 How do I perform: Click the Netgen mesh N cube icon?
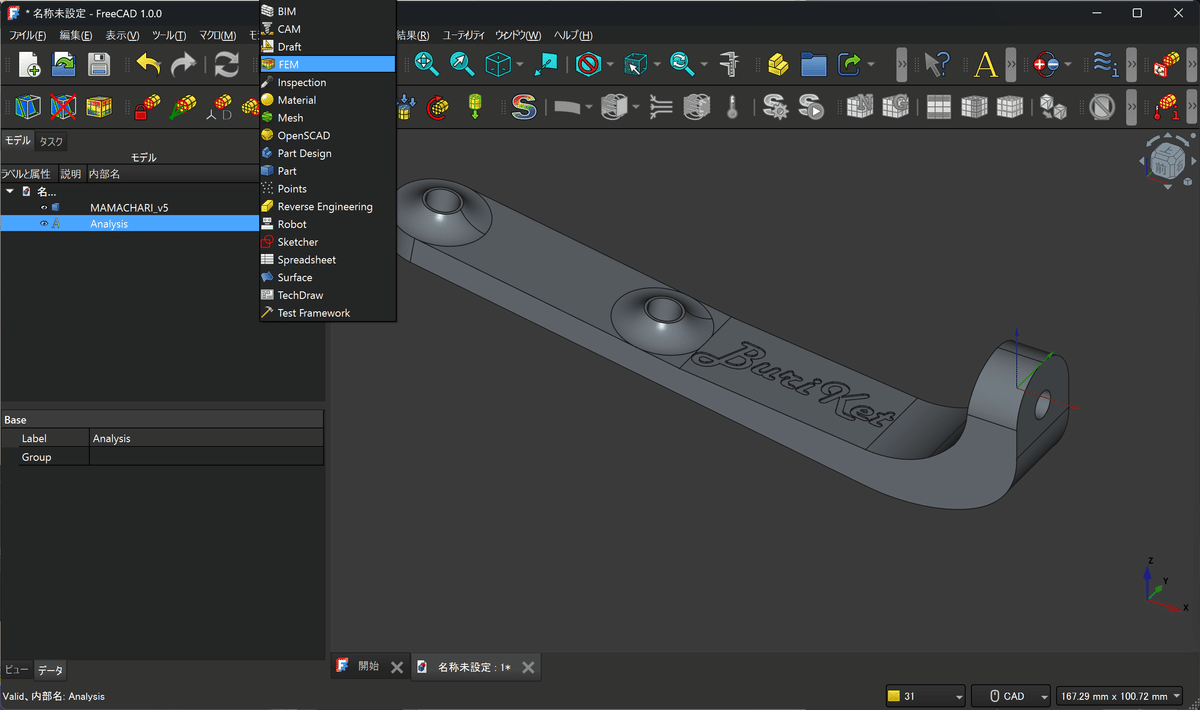tap(860, 107)
